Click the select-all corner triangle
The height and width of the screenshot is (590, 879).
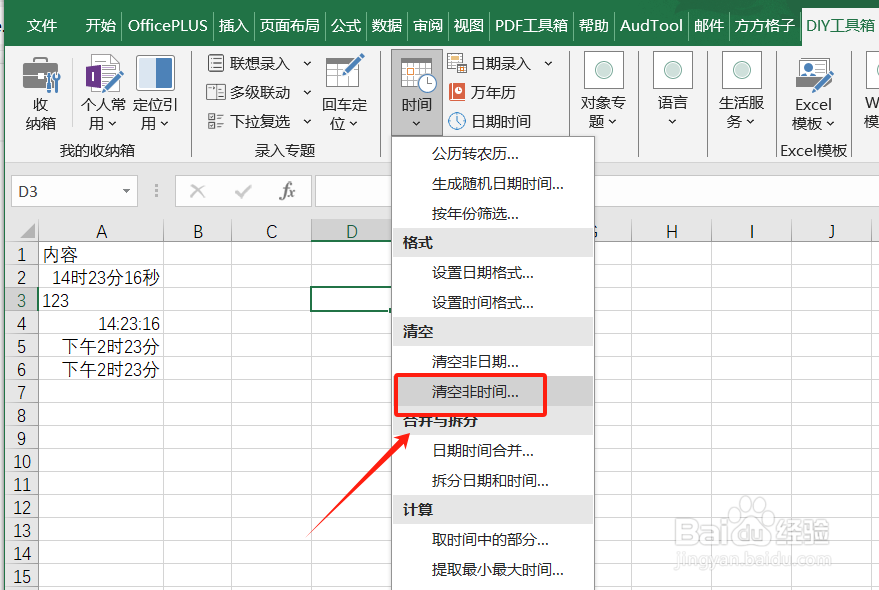pyautogui.click(x=27, y=231)
